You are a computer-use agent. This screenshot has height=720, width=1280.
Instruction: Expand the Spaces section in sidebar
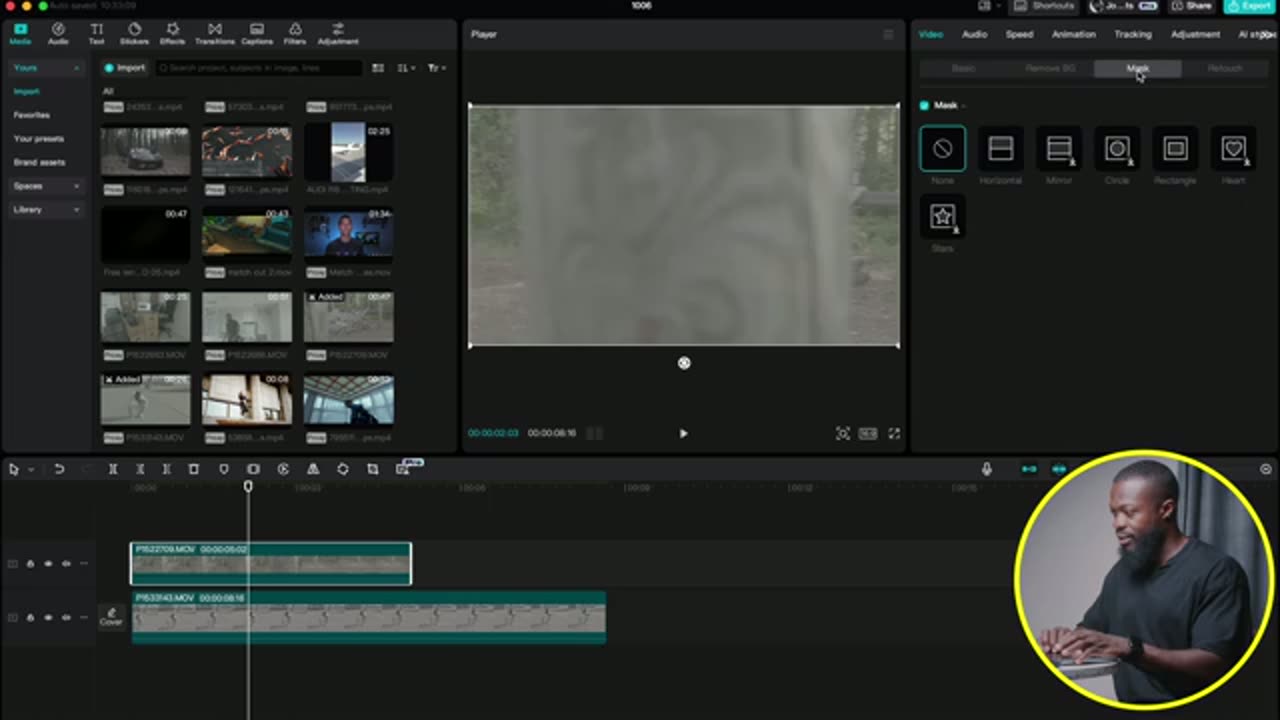pyautogui.click(x=76, y=186)
